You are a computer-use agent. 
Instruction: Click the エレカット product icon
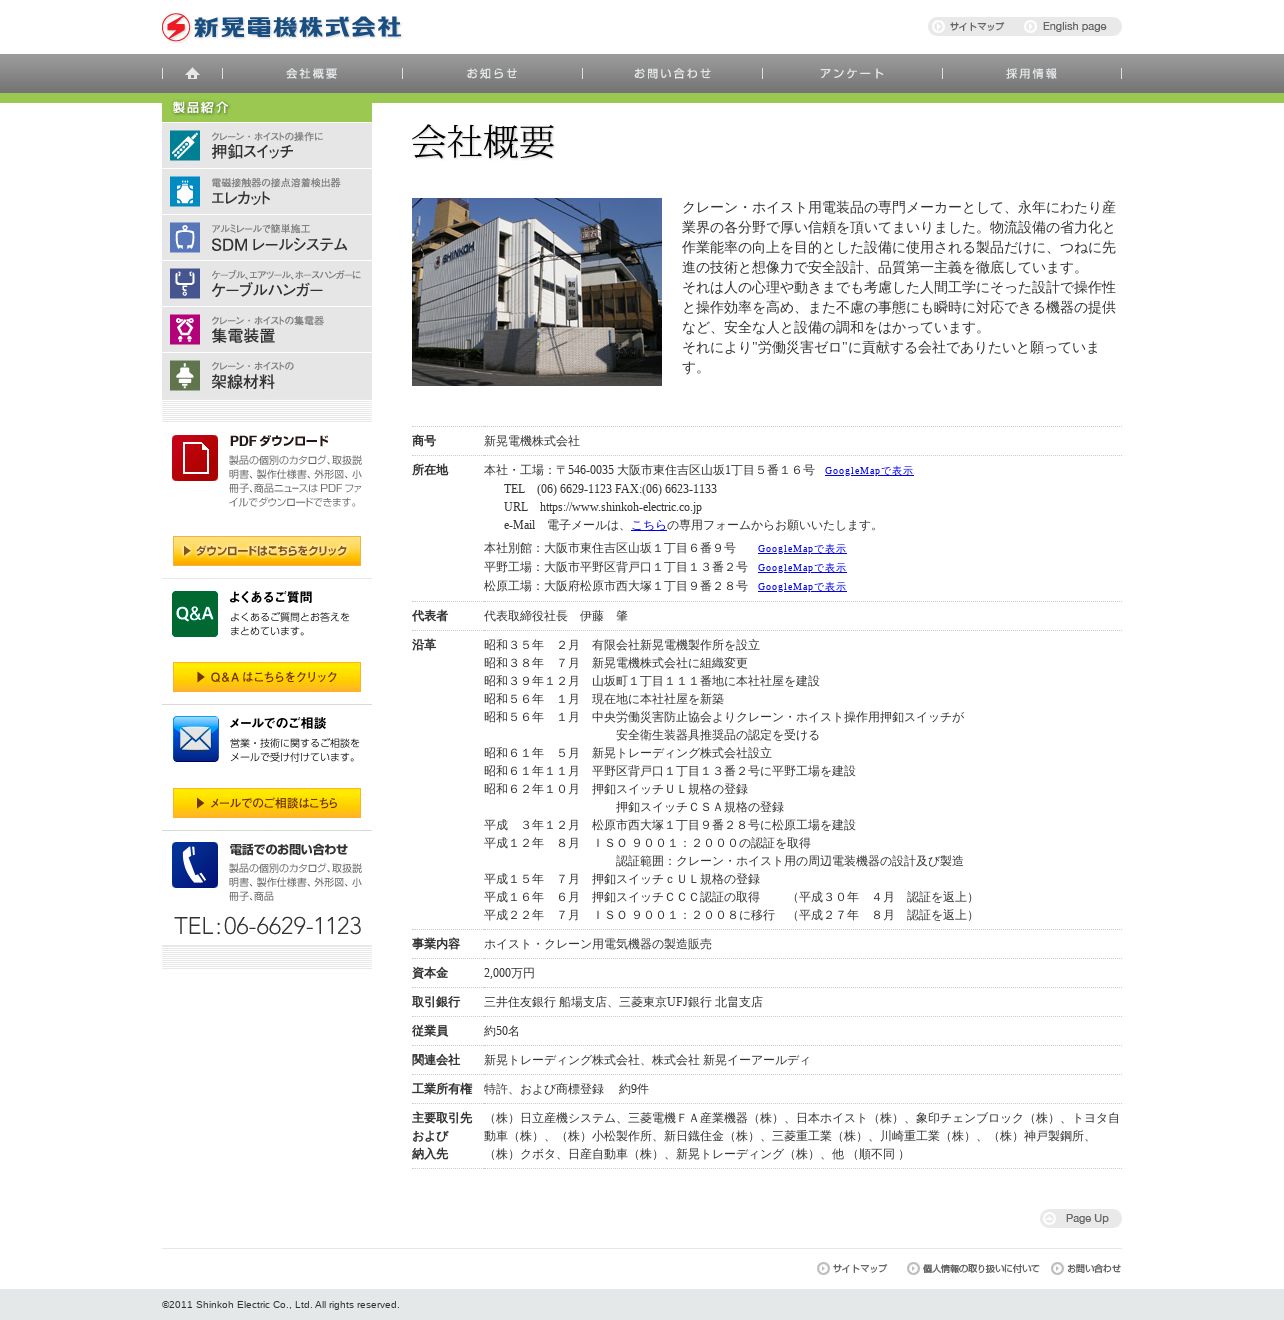coord(185,191)
